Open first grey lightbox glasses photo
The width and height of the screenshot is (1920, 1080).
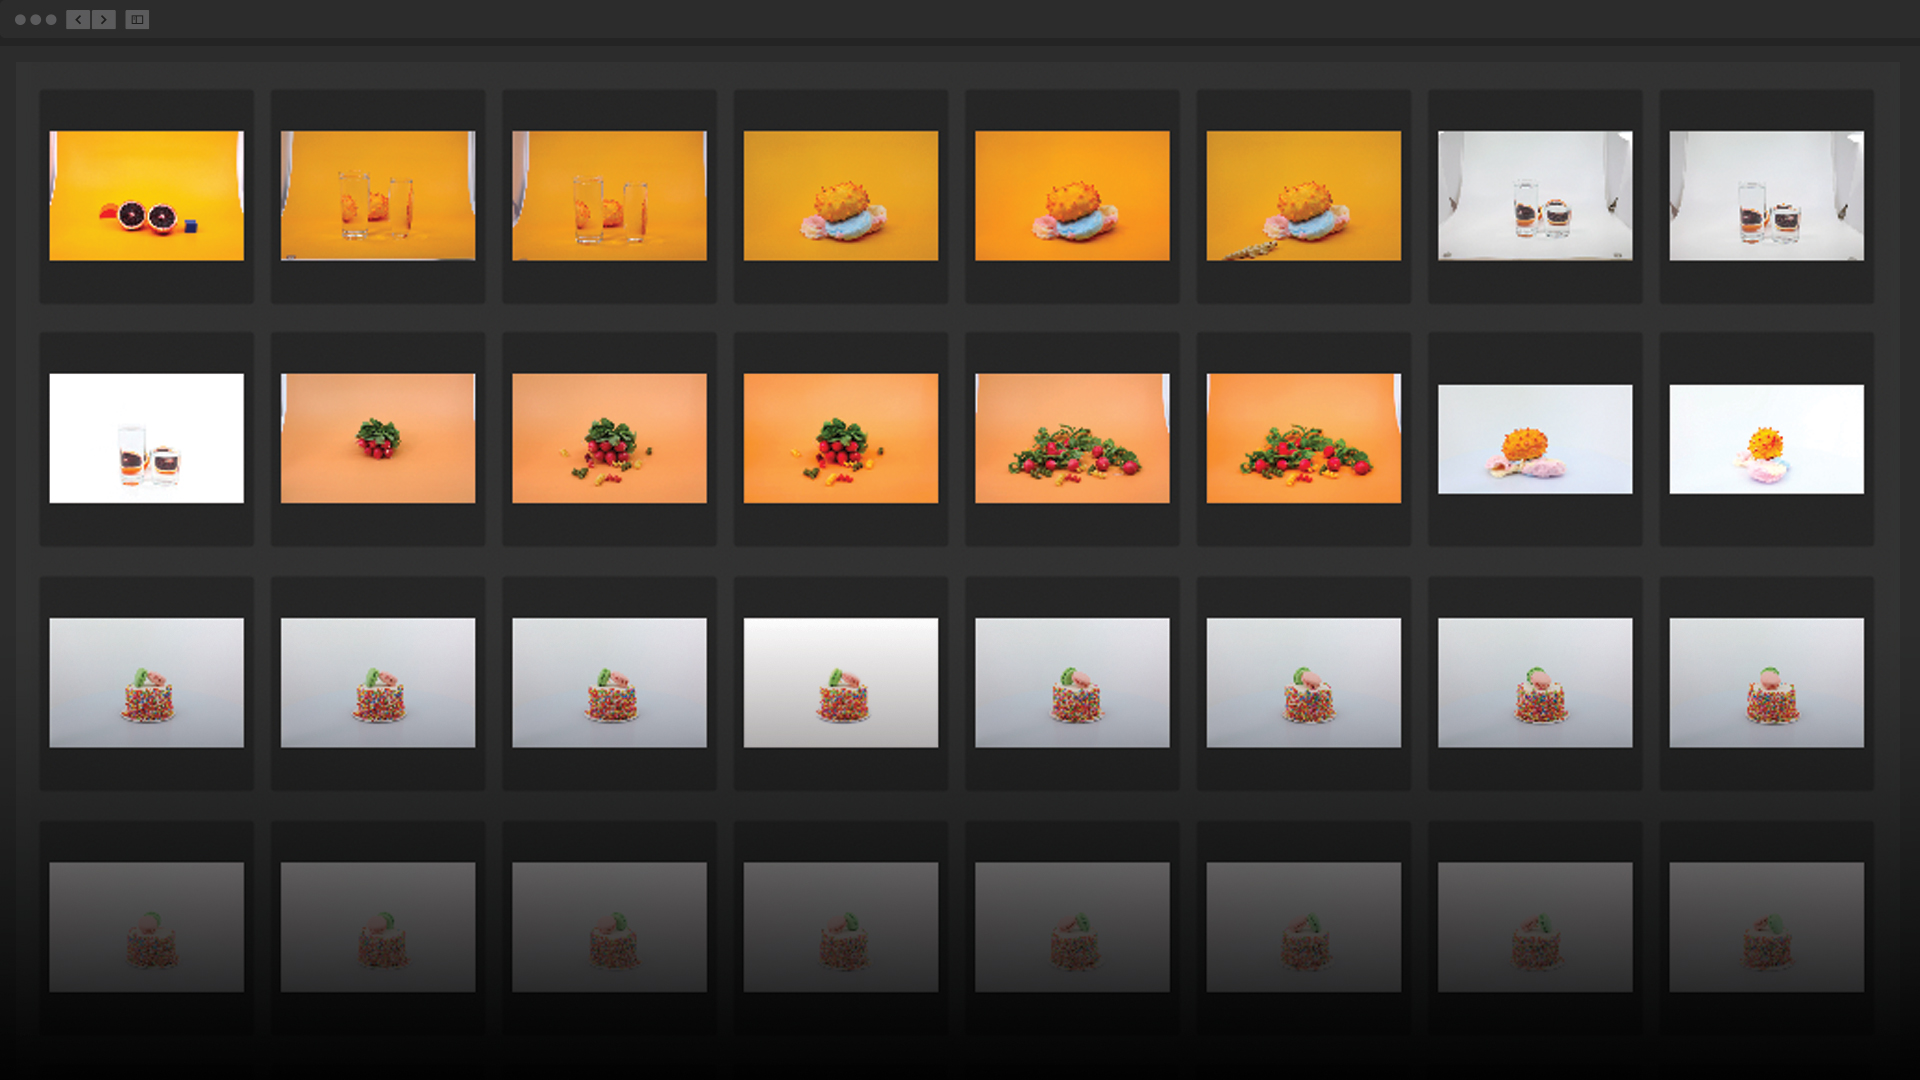point(1535,196)
